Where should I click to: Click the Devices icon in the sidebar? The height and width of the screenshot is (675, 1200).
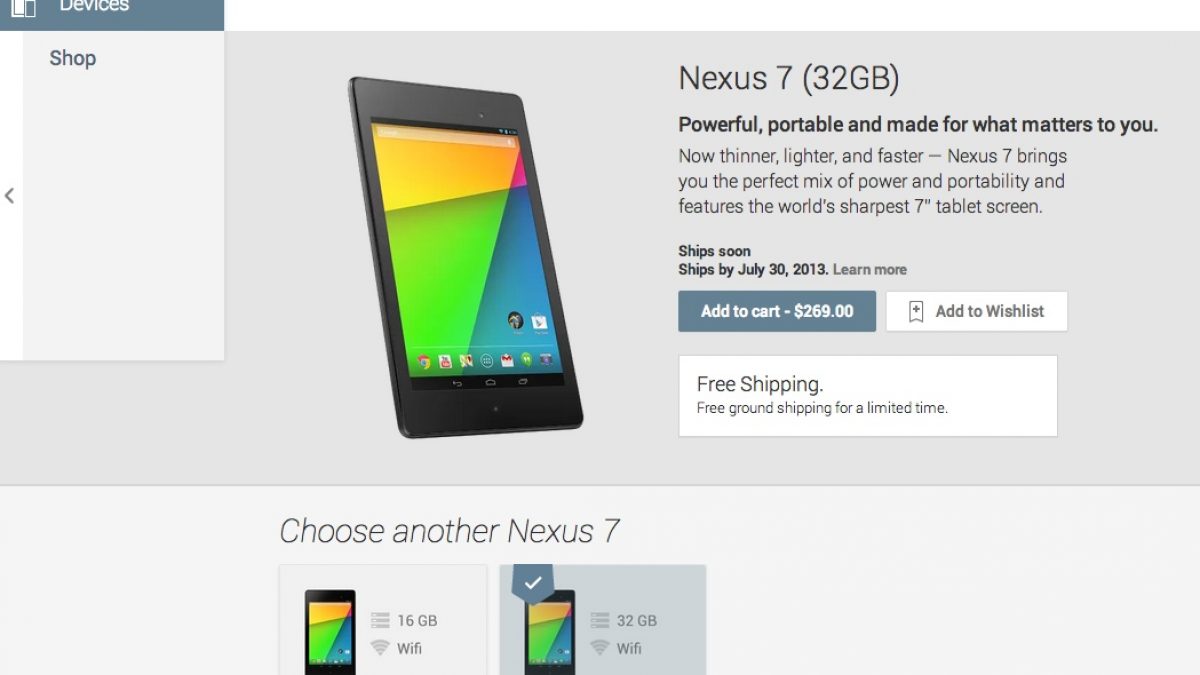[24, 8]
